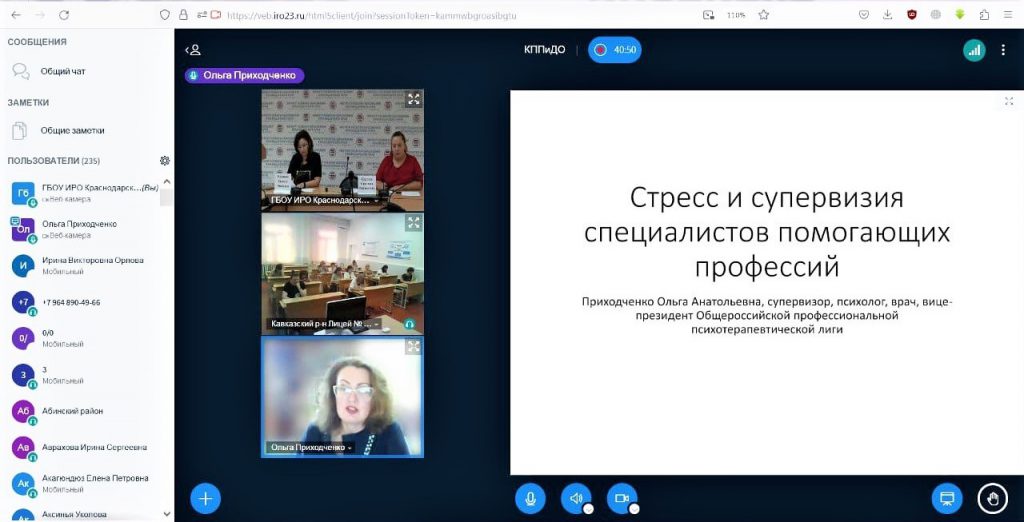Click the recording timer 40:50 button
The width and height of the screenshot is (1024, 522).
(615, 50)
